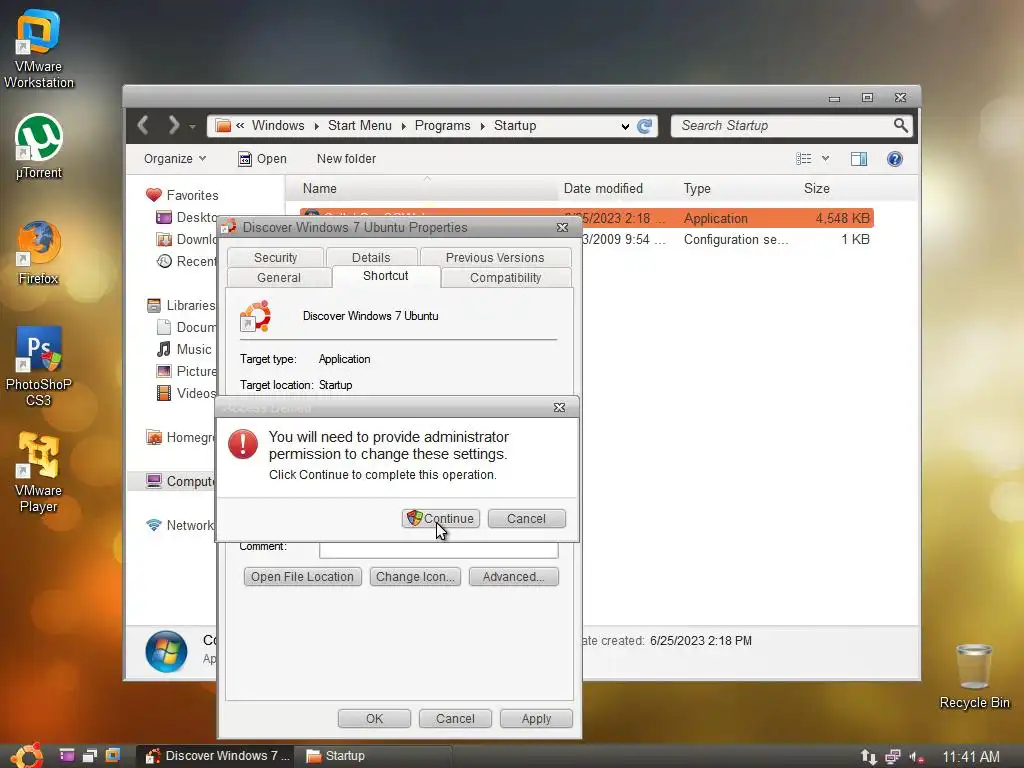The width and height of the screenshot is (1024, 768).
Task: Switch to the Details tab
Action: tap(371, 257)
